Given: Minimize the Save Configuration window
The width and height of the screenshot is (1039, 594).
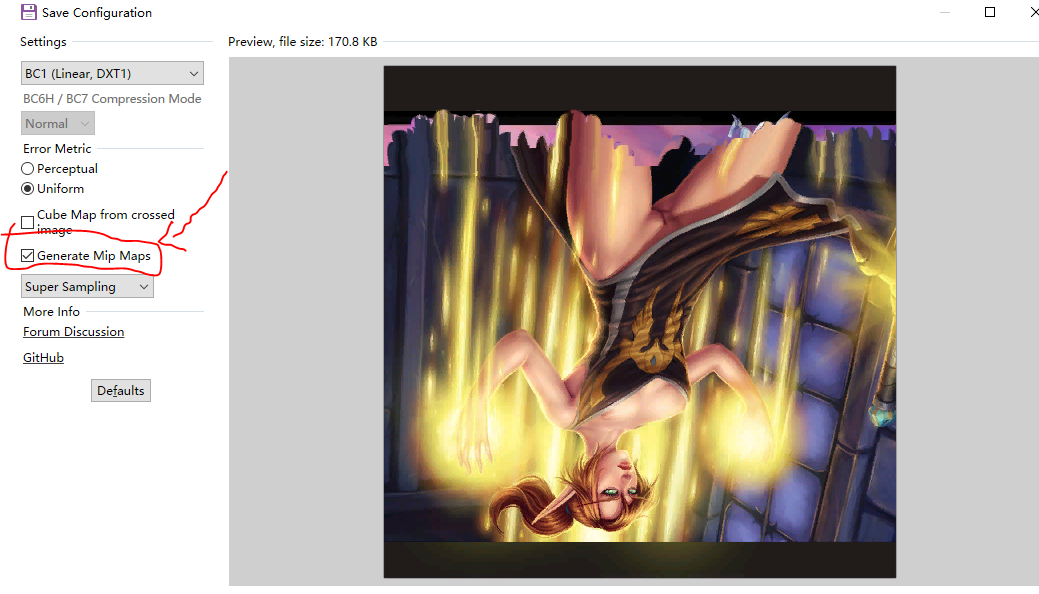Looking at the screenshot, I should [x=945, y=12].
